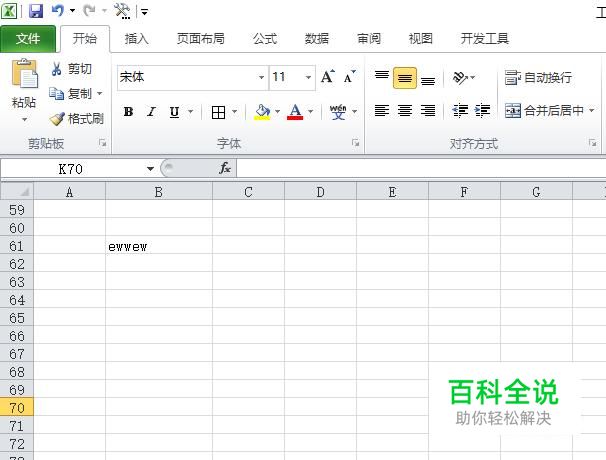Open fill color palette dropdown
The image size is (606, 460).
277,112
